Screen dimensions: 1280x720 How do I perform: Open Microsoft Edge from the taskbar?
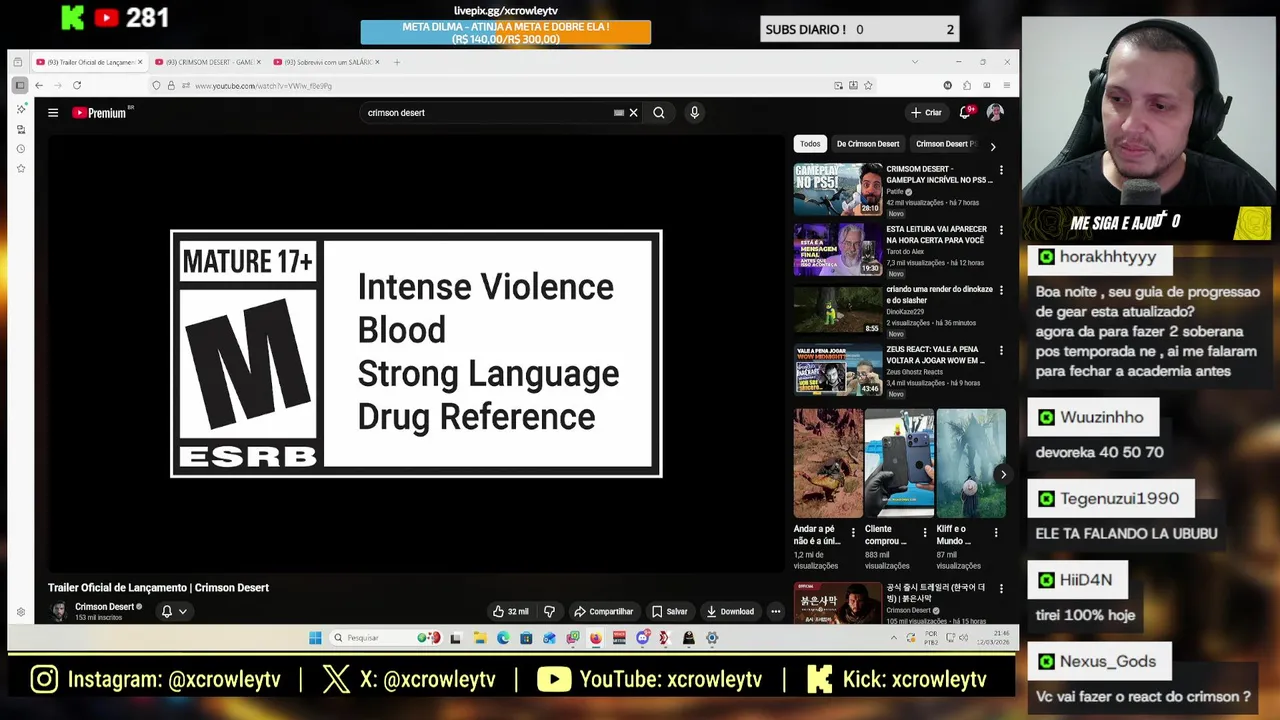[x=503, y=638]
